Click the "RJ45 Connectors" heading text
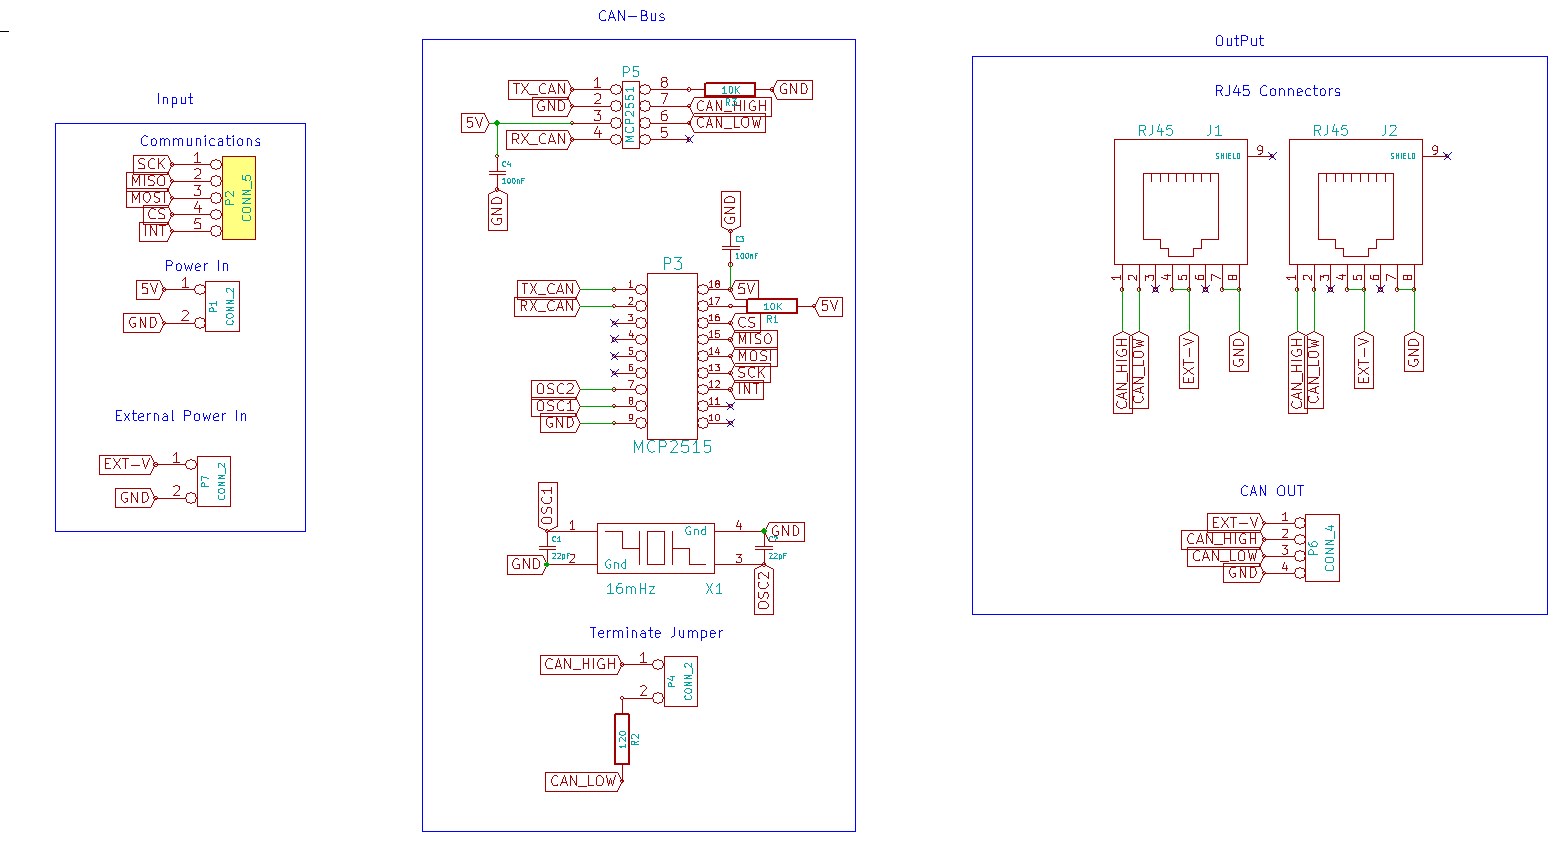1564x846 pixels. (1278, 91)
